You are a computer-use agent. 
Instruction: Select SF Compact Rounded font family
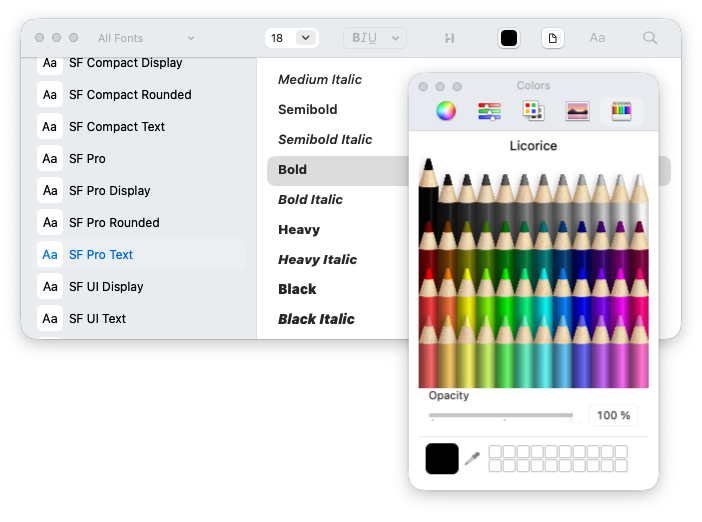140,94
